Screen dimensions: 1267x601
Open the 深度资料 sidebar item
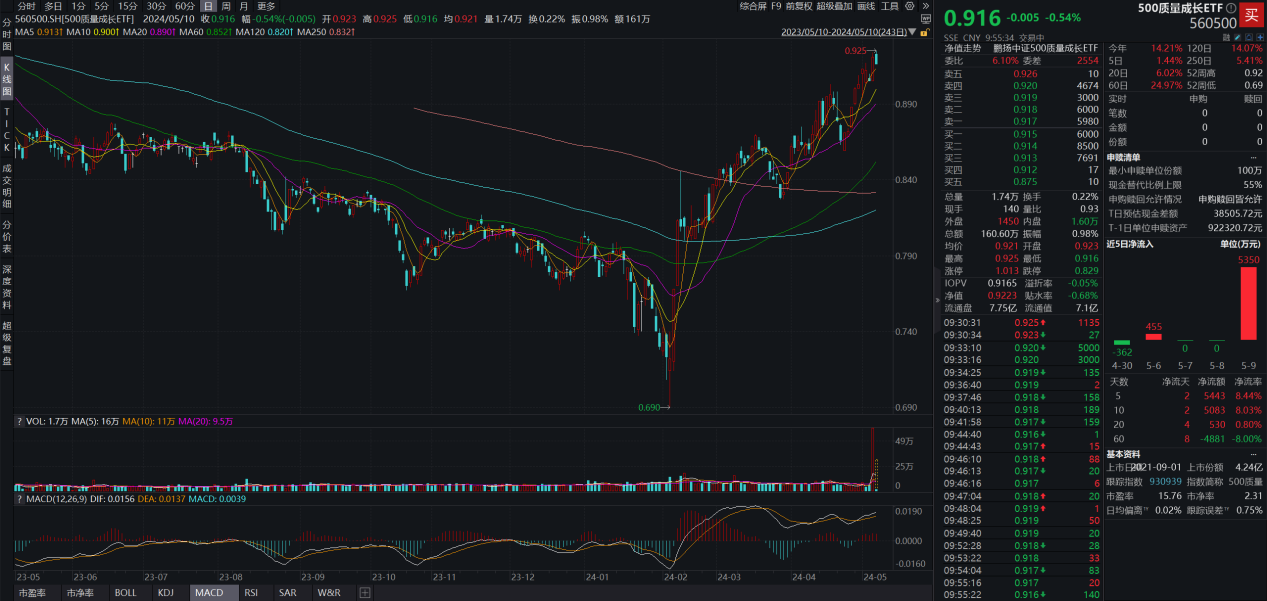pos(7,287)
